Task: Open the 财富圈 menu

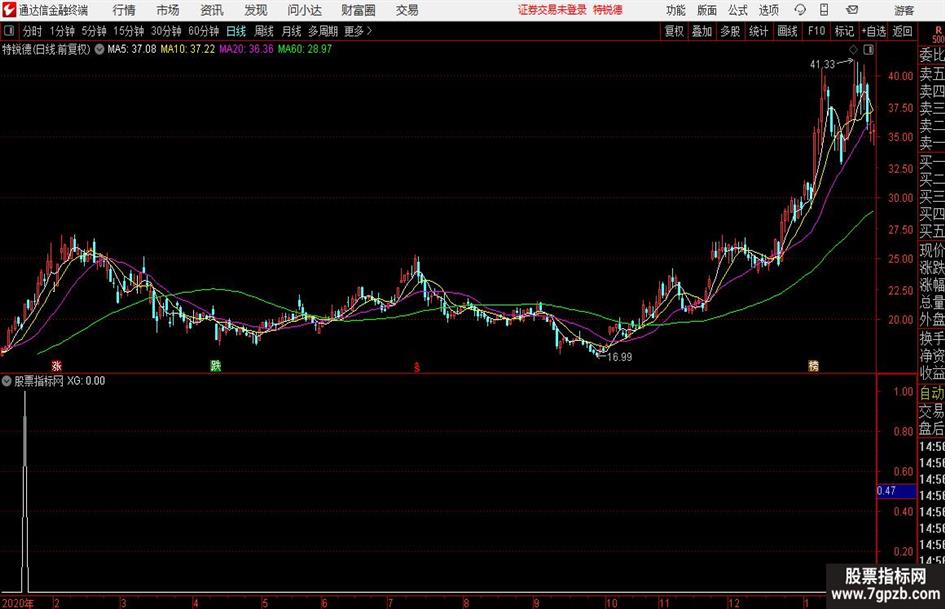Action: coord(358,10)
